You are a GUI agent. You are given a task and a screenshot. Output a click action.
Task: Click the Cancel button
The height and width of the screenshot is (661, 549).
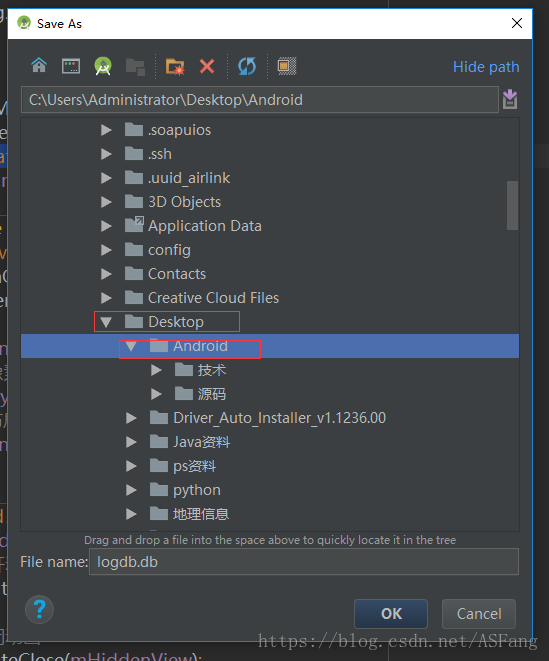479,614
